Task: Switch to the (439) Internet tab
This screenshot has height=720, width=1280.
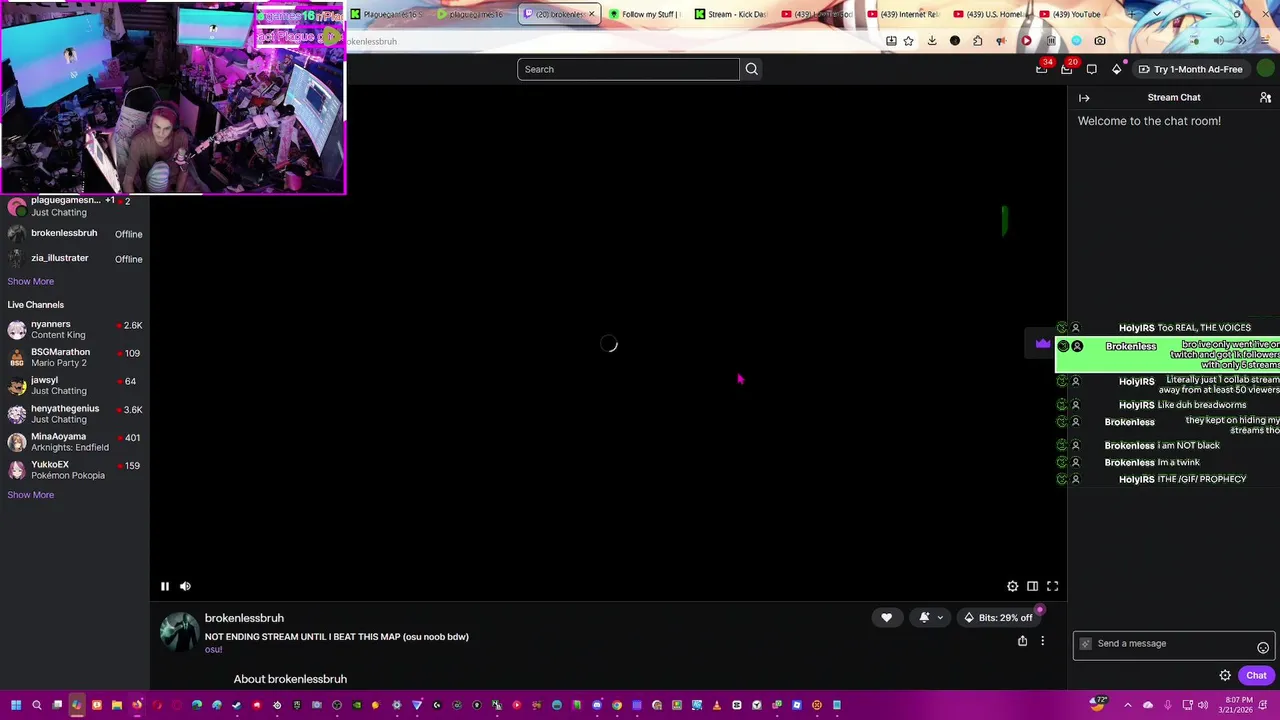Action: click(x=902, y=14)
